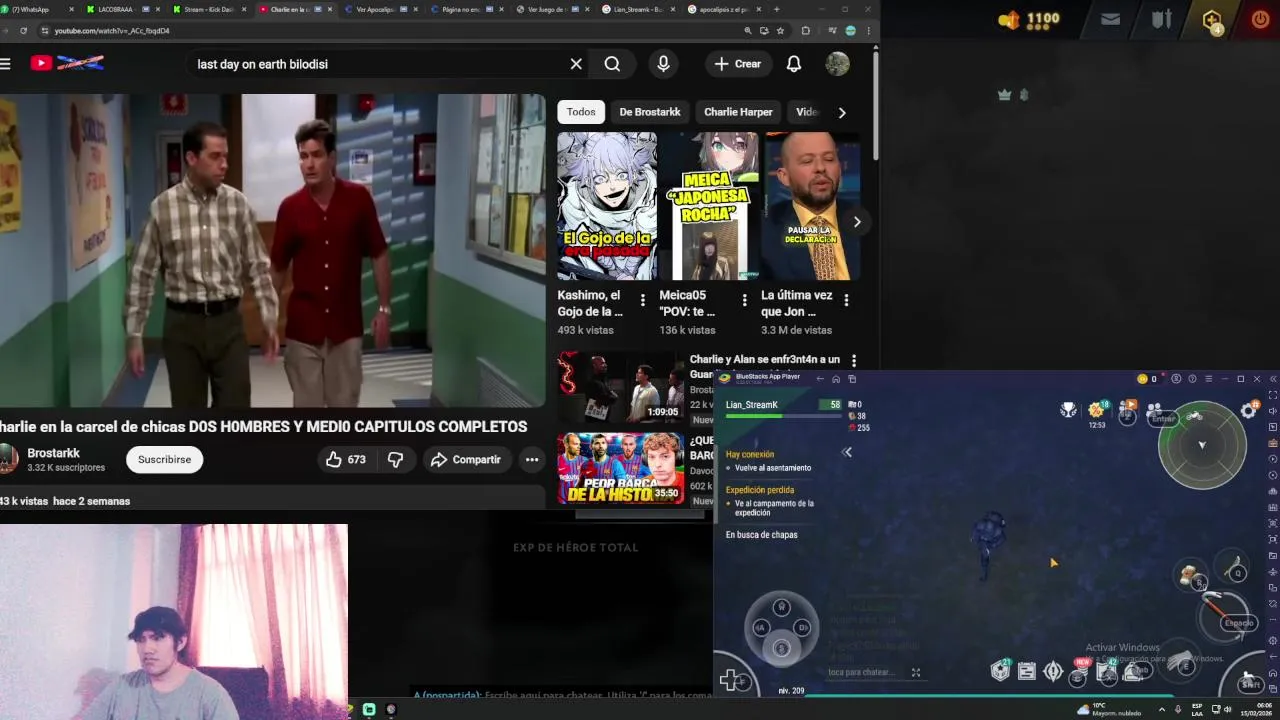
Task: Open the YouTube account avatar menu
Action: click(837, 64)
